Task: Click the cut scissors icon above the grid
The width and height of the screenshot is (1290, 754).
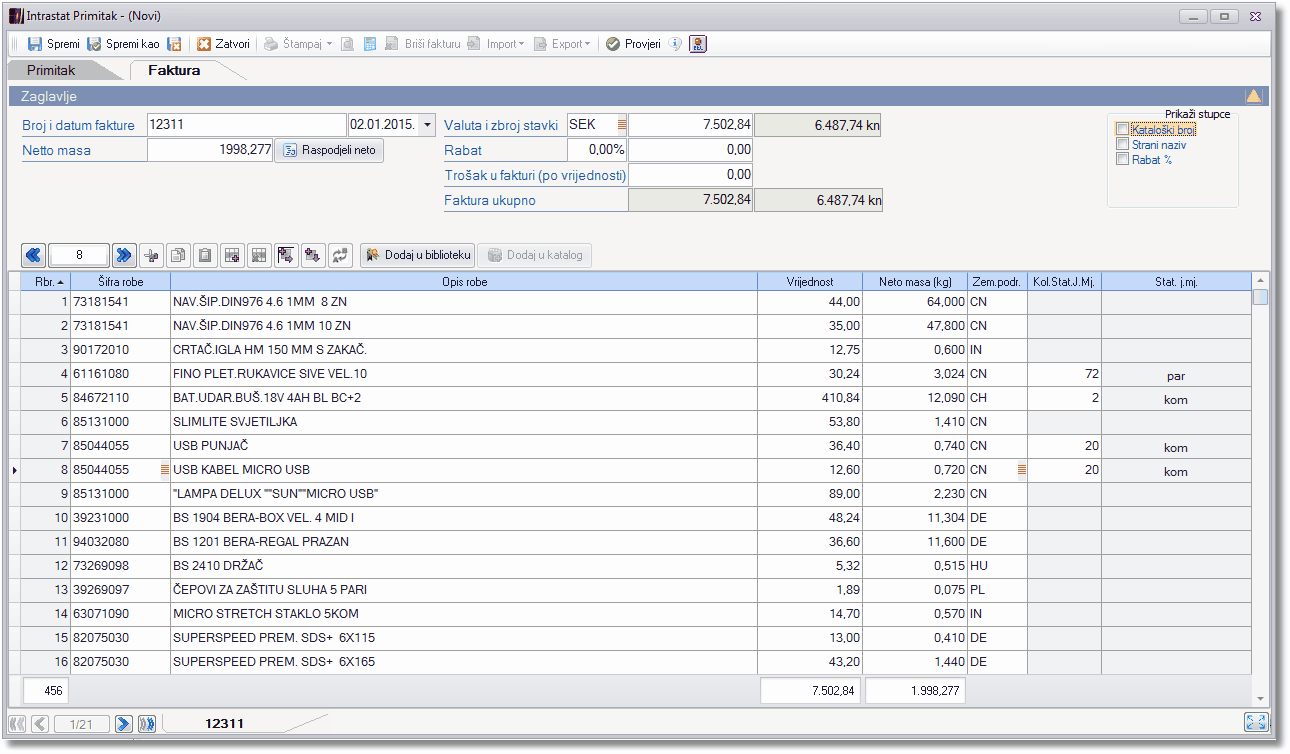Action: pyautogui.click(x=153, y=256)
